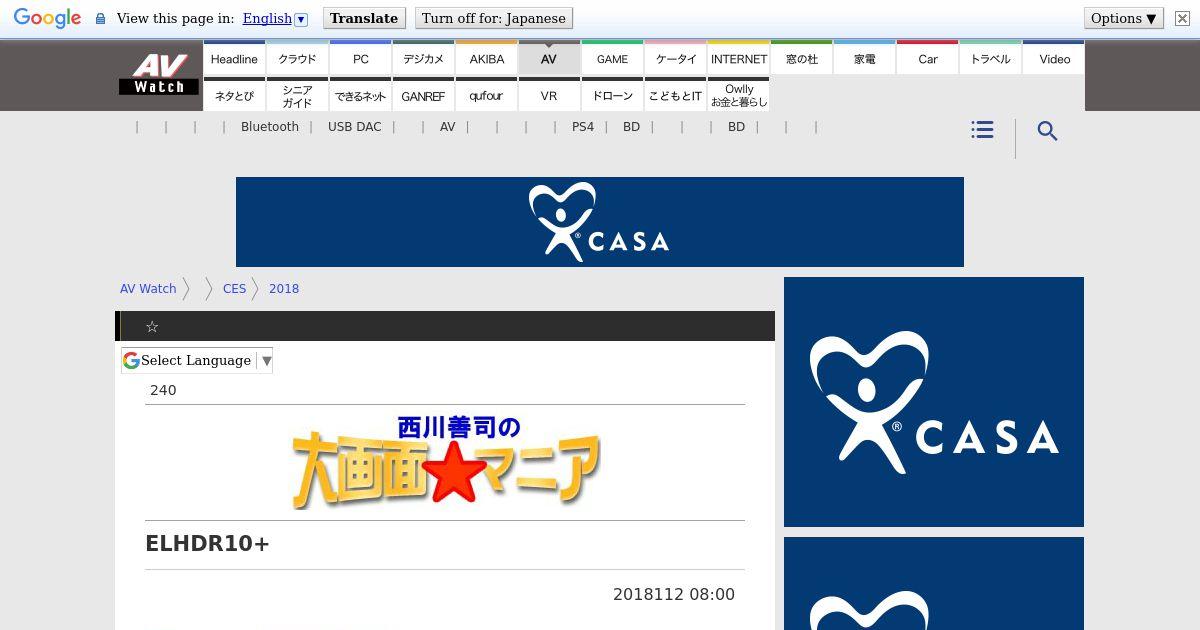This screenshot has height=630, width=1200.
Task: Click the Translate button
Action: point(364,18)
